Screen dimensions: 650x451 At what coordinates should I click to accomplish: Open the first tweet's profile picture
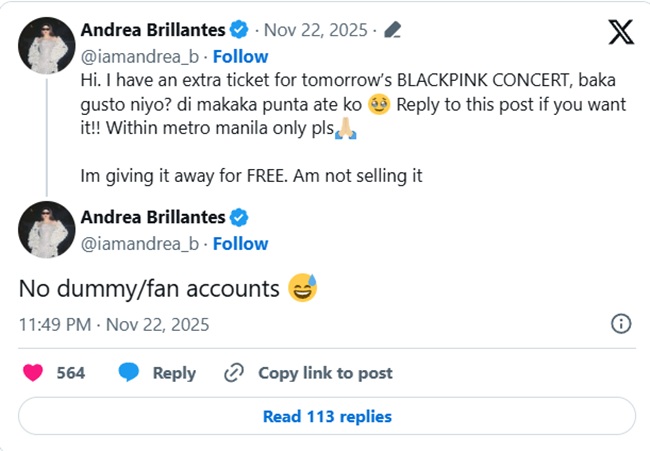(47, 45)
